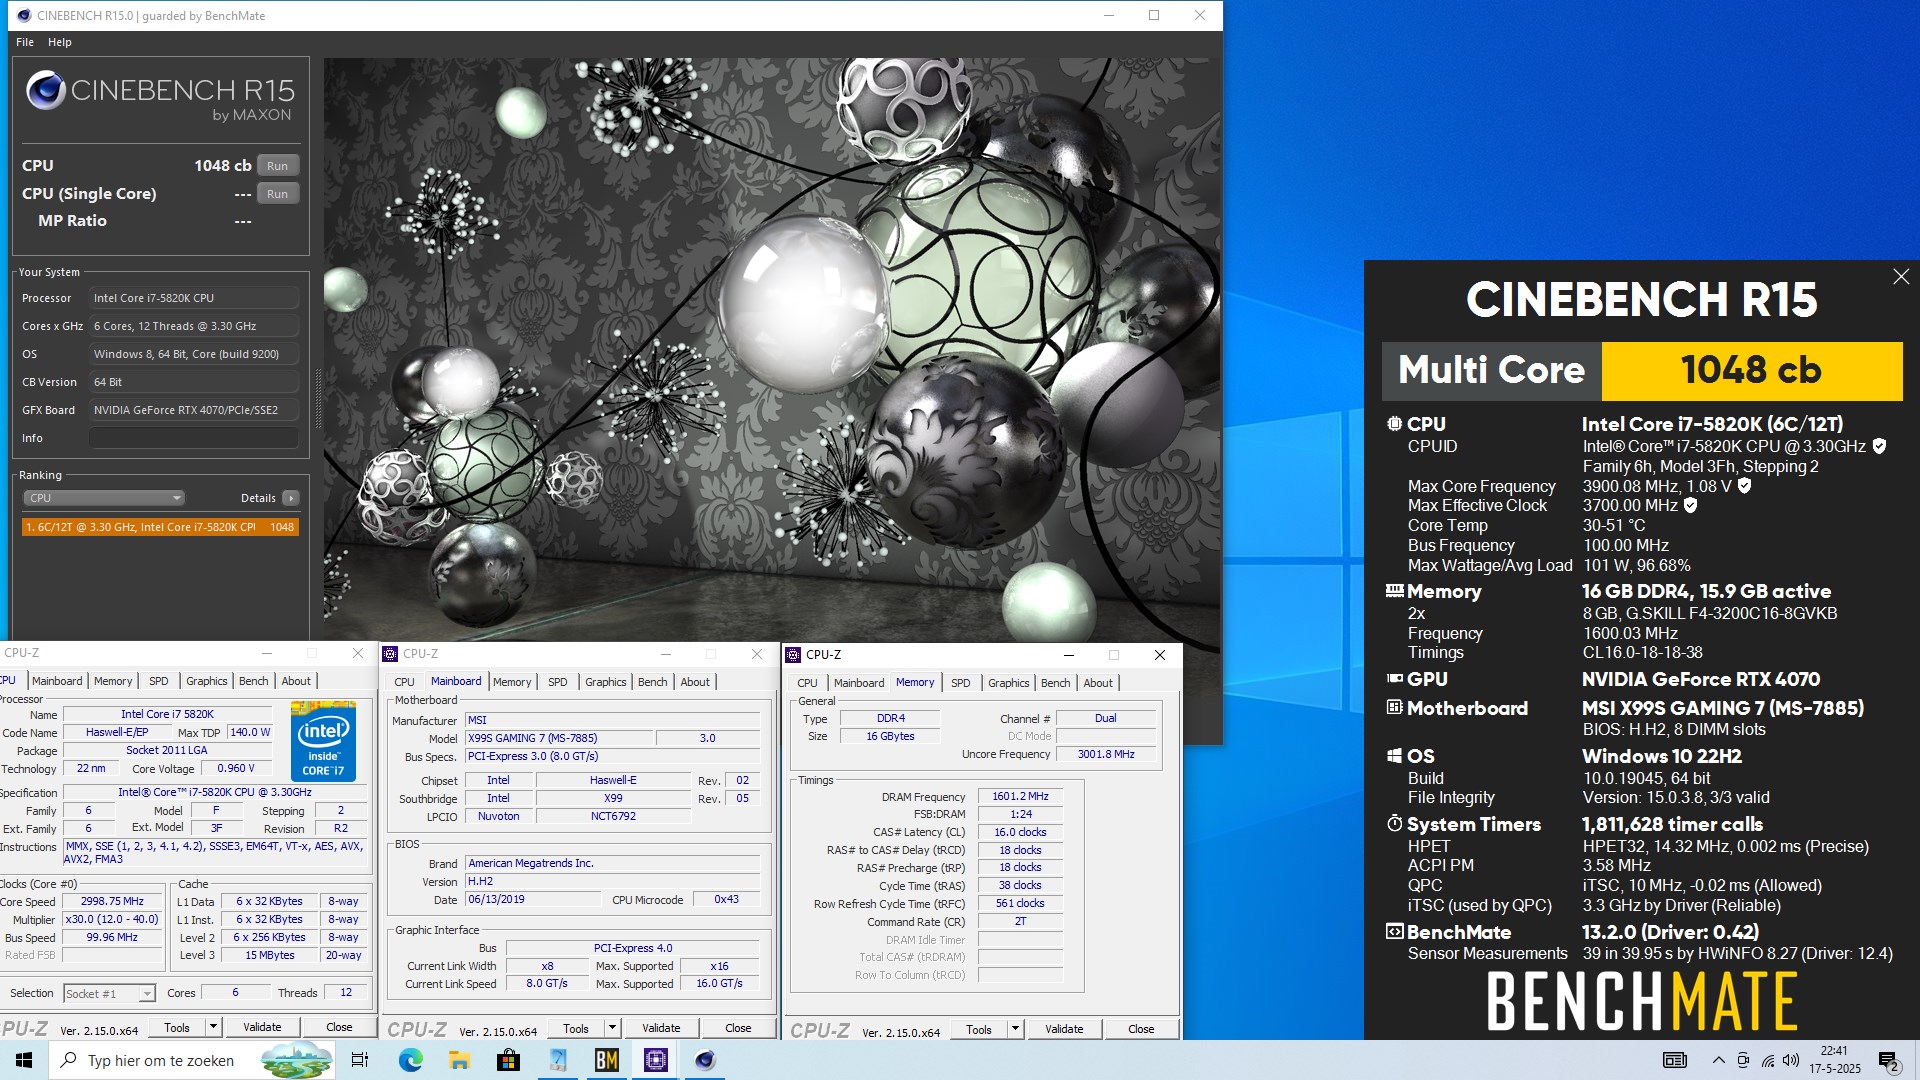Click the Memory module icon in BenchMate
This screenshot has height=1080, width=1920.
(1394, 591)
